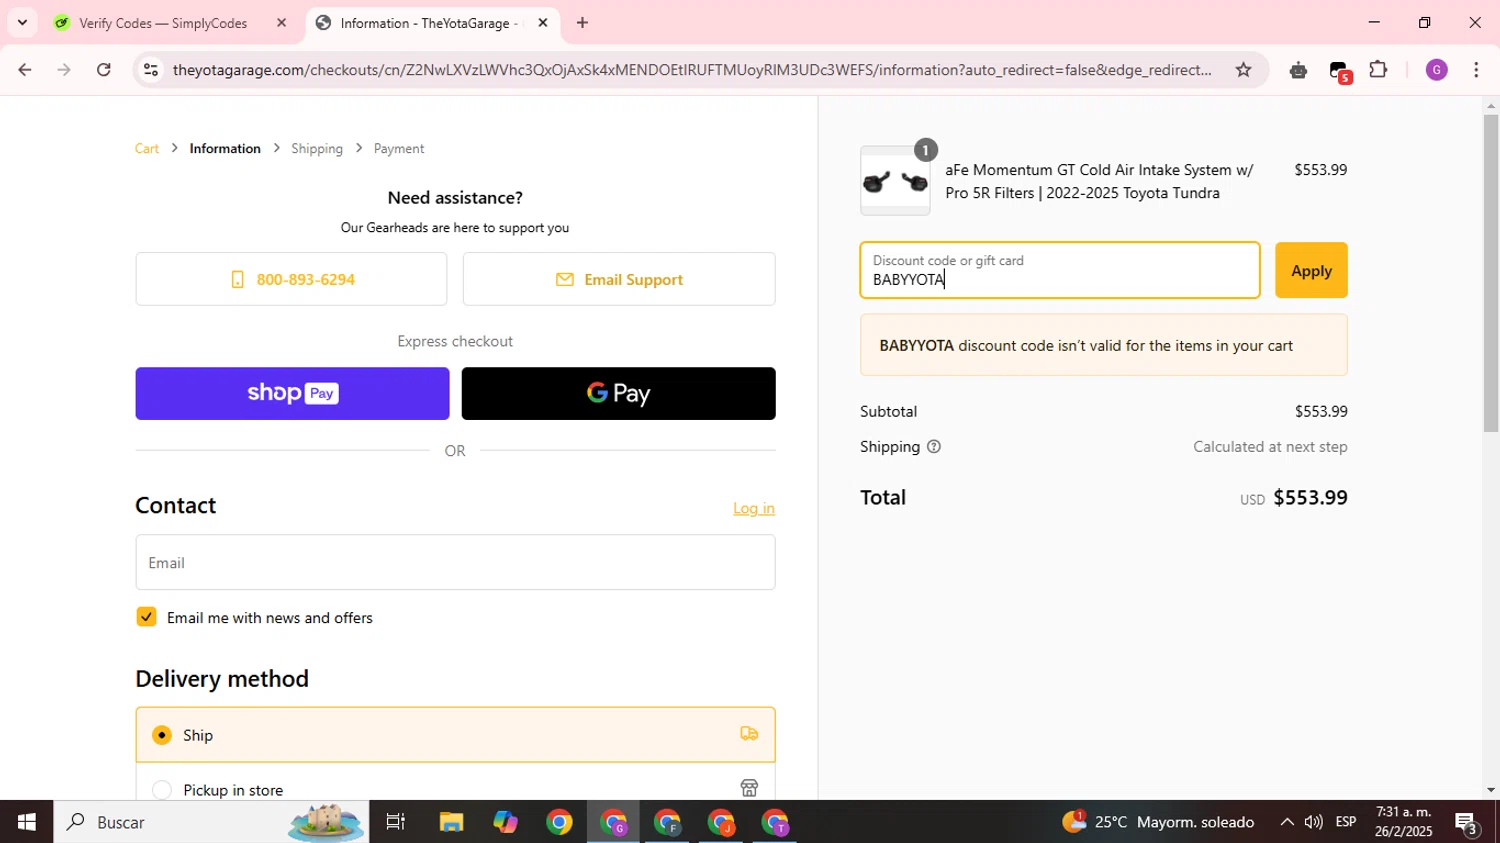This screenshot has height=843, width=1500.
Task: Open File Explorer from the taskbar
Action: click(451, 822)
